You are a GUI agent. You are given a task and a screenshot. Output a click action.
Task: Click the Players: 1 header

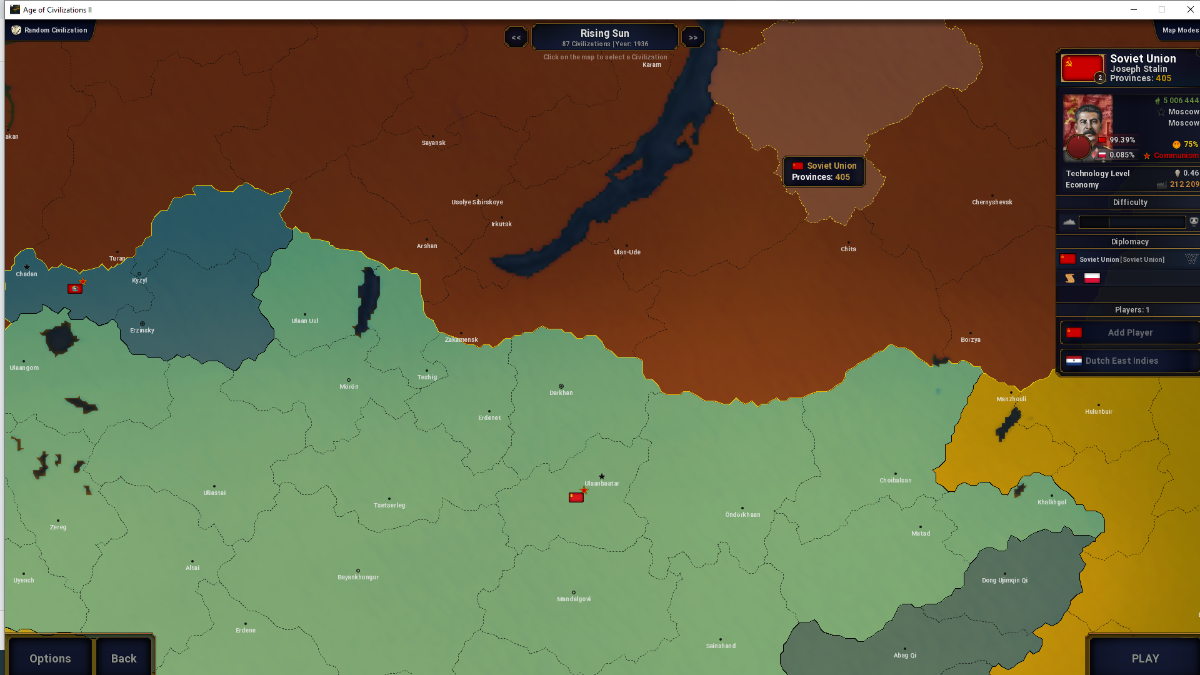(x=1130, y=310)
